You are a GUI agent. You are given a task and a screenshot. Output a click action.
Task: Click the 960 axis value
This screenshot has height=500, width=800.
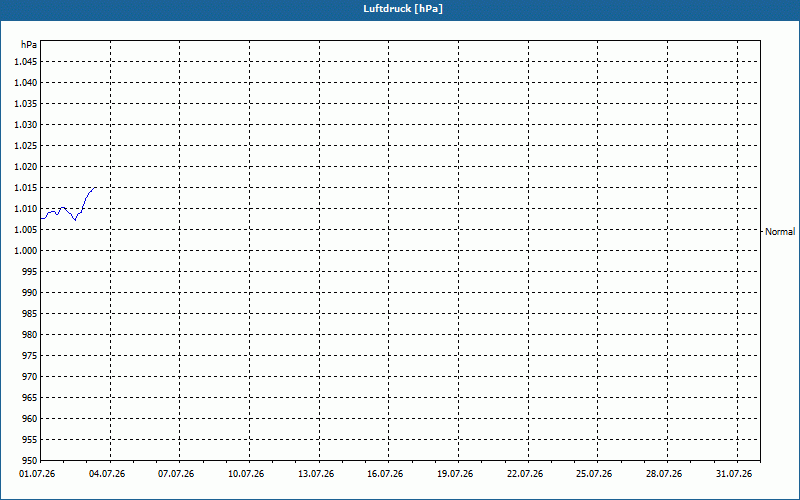30,418
